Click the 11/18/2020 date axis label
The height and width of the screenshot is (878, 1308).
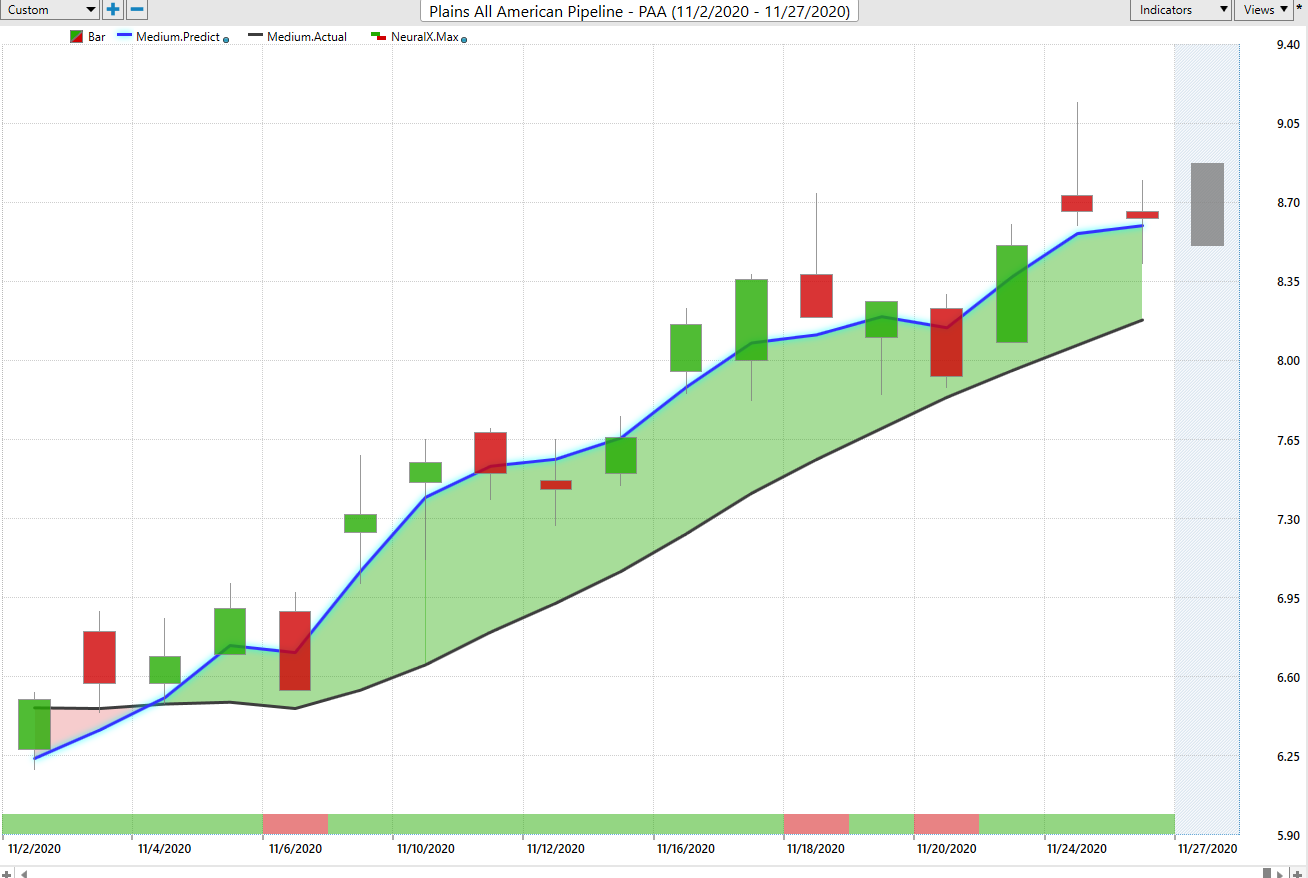coord(815,848)
